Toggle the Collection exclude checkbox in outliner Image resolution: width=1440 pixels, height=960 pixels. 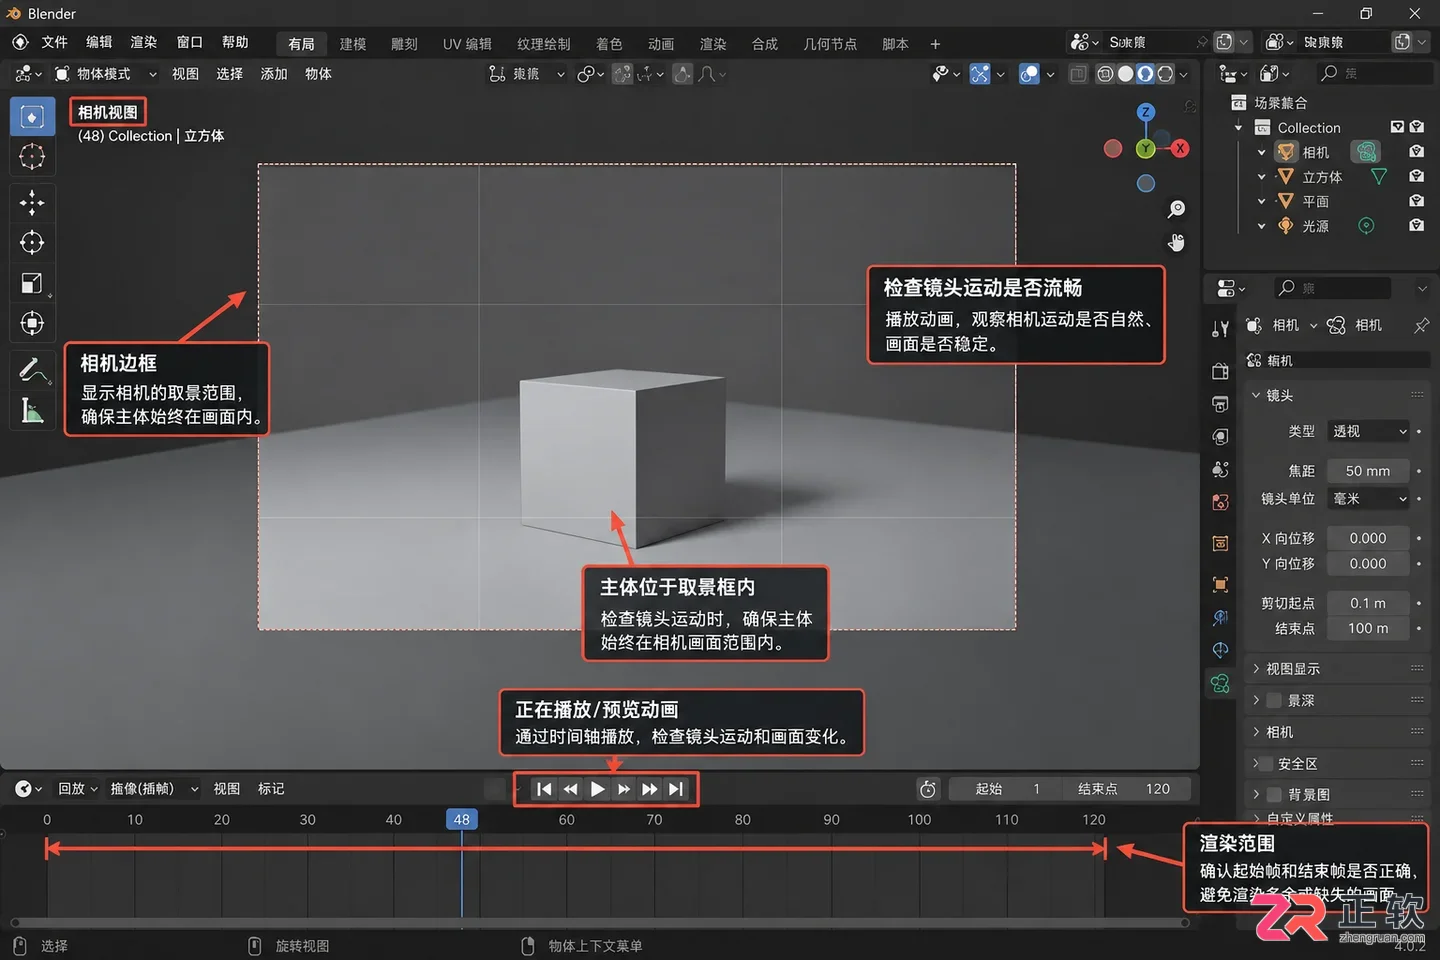(x=1397, y=127)
